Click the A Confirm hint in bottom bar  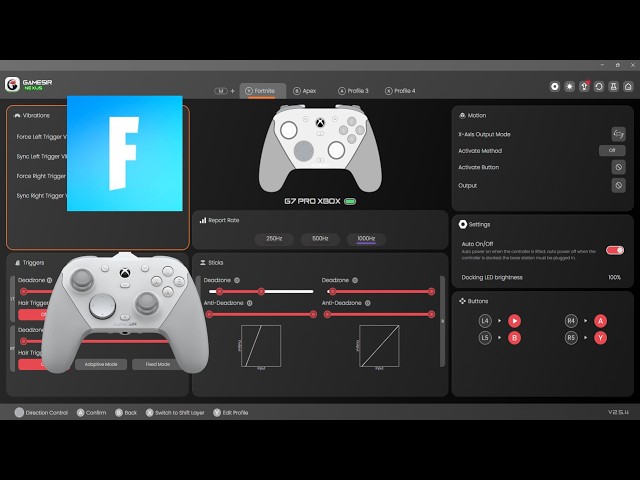pos(91,413)
